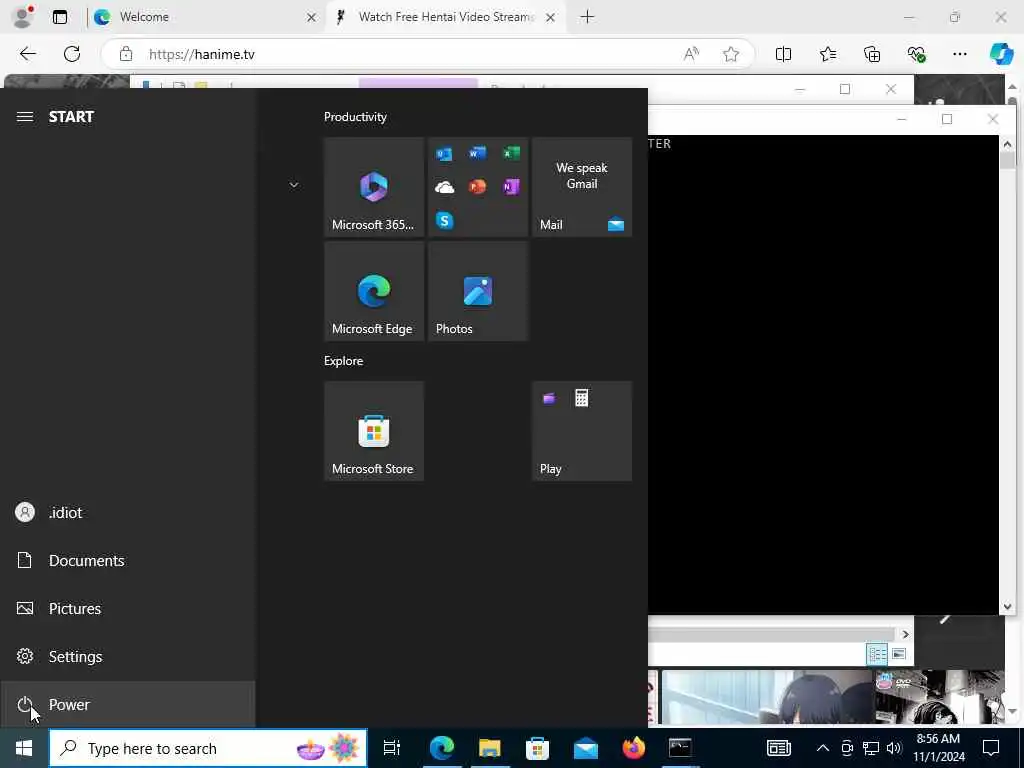This screenshot has height=768, width=1024.
Task: Open Word from the Office tile group
Action: (477, 153)
